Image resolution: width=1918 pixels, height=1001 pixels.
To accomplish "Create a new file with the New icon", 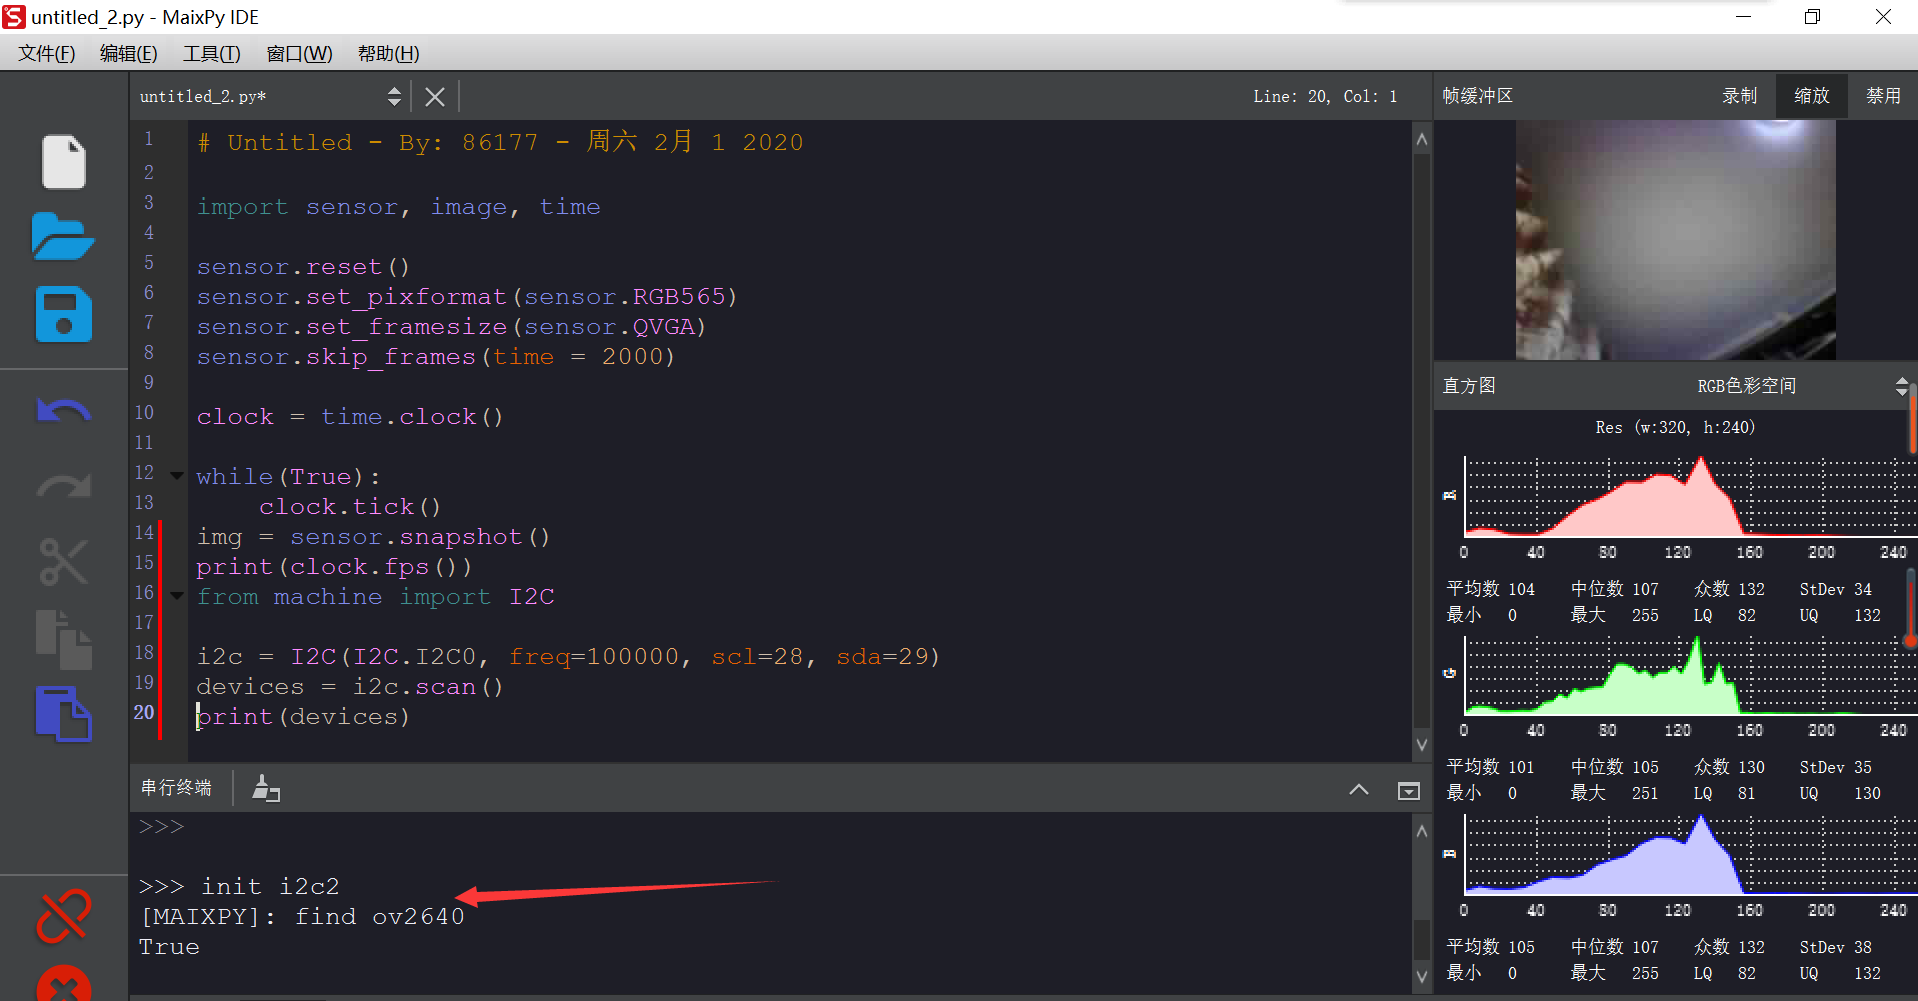I will [x=64, y=162].
